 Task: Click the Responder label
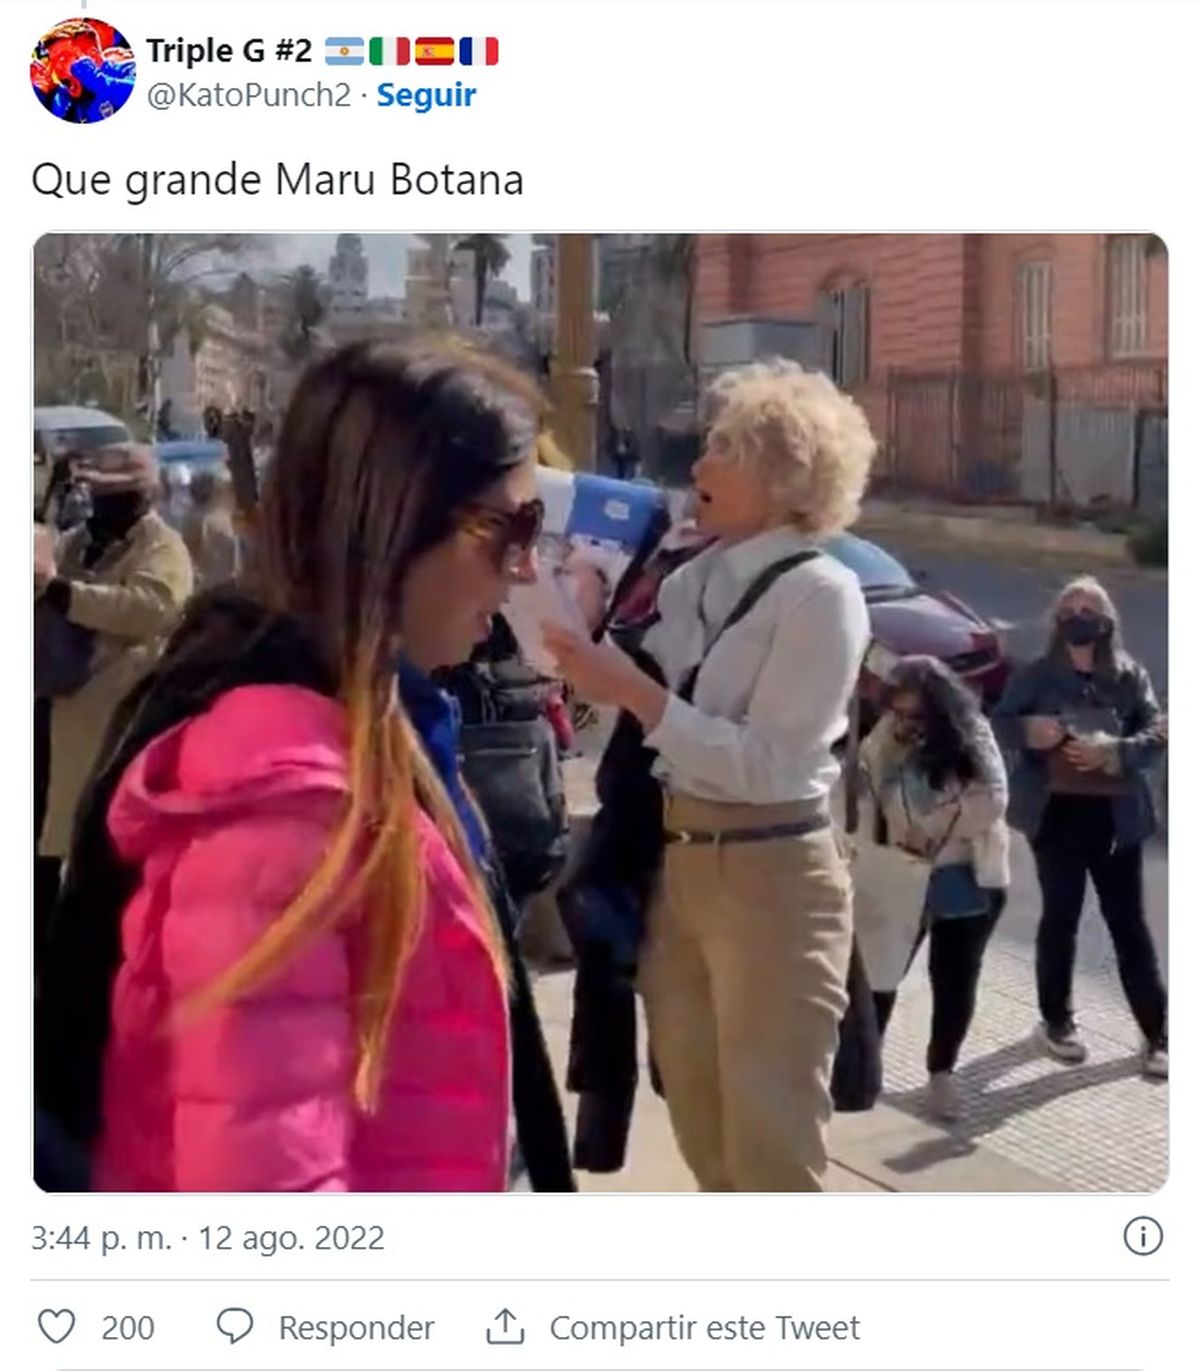point(356,1328)
